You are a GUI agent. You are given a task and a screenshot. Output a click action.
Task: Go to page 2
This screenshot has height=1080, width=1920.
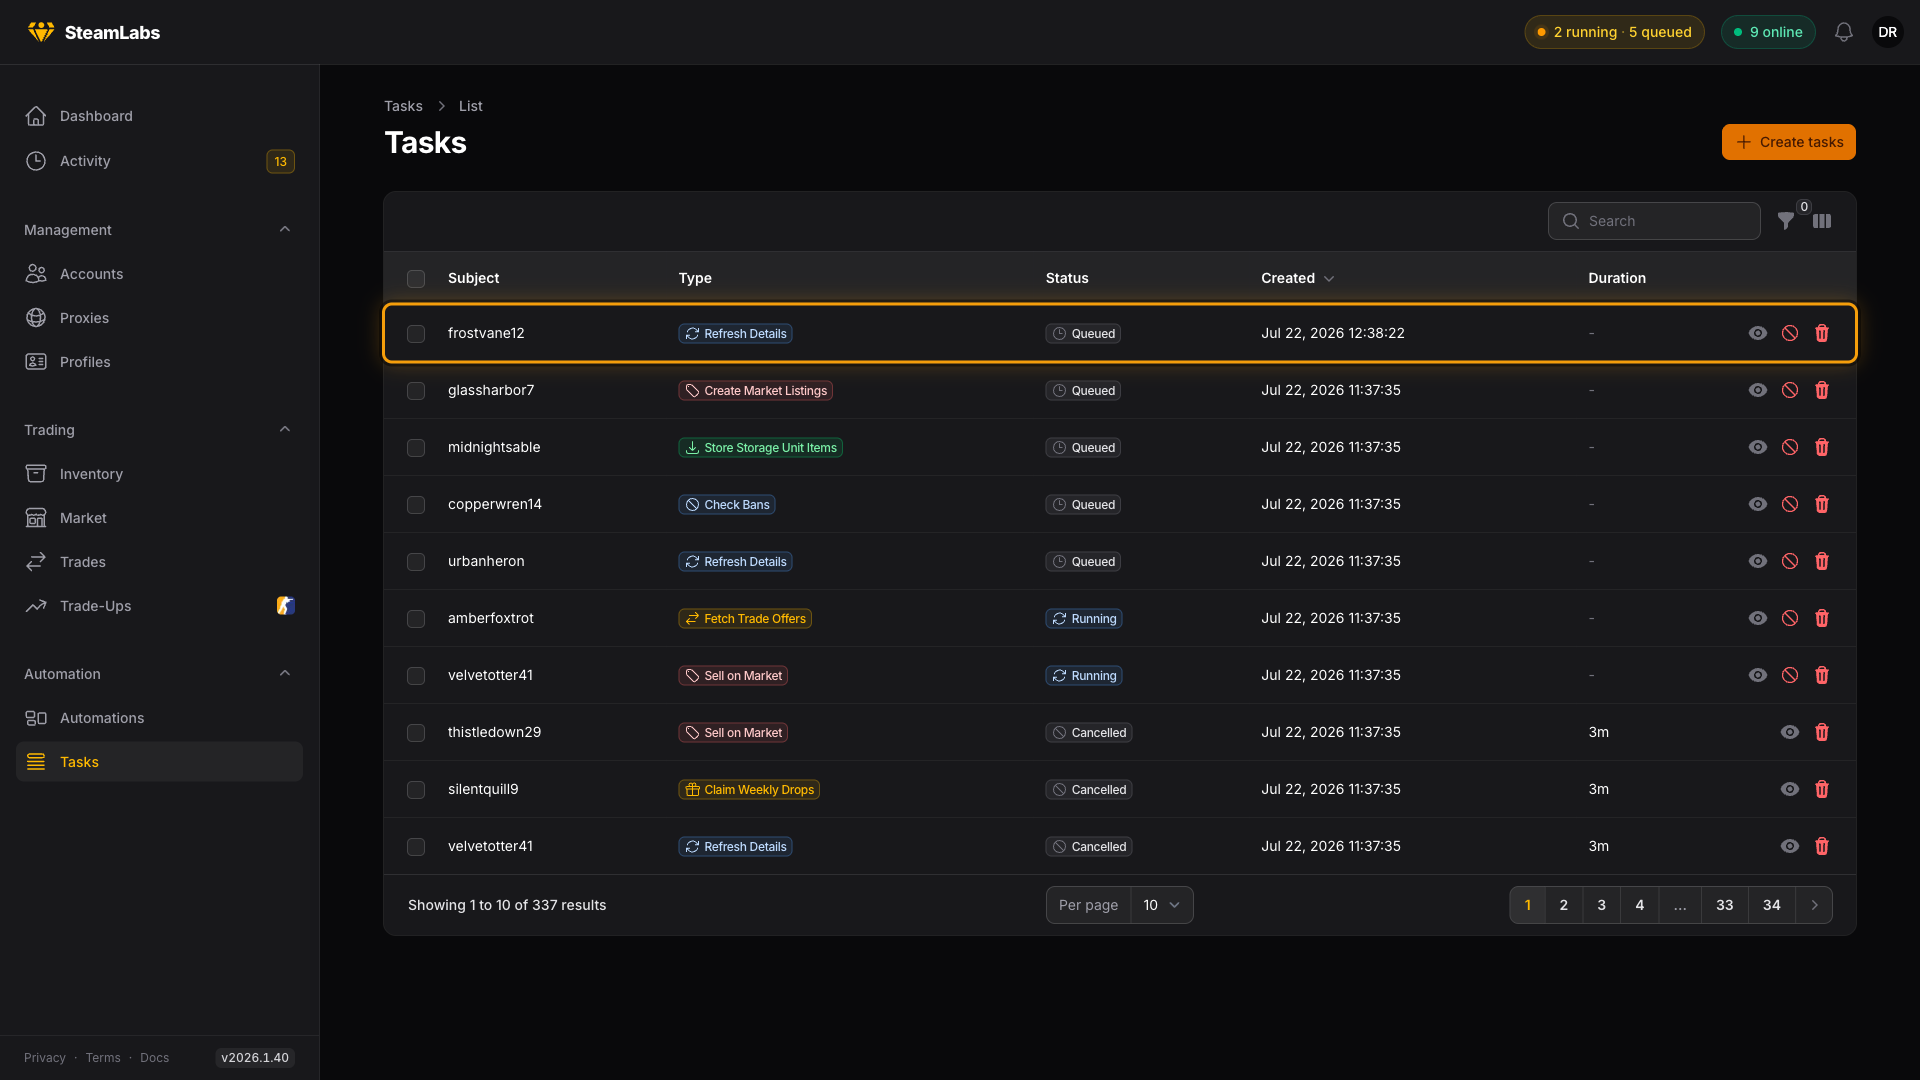pos(1564,905)
